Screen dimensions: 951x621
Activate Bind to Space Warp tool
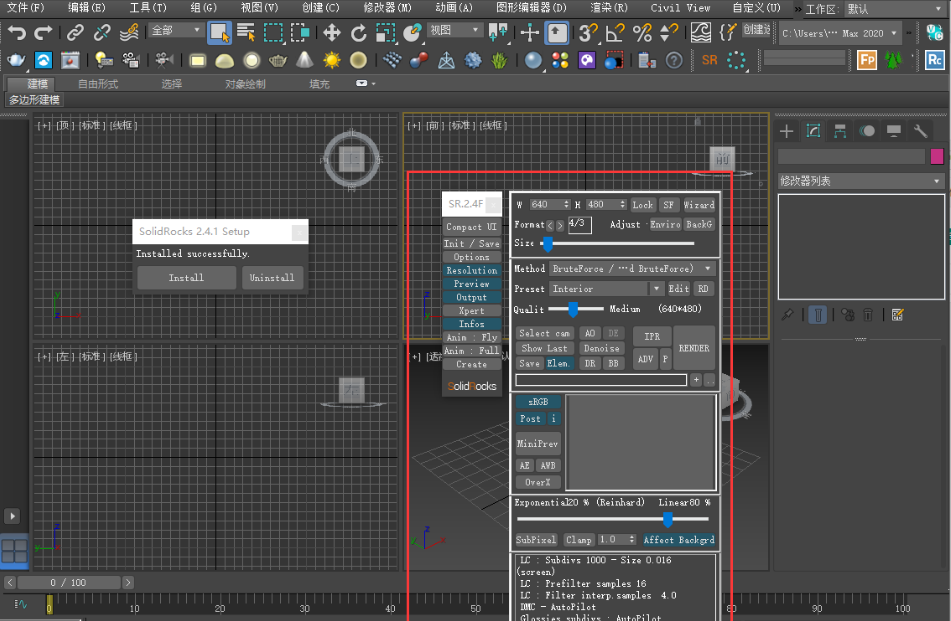coord(129,32)
